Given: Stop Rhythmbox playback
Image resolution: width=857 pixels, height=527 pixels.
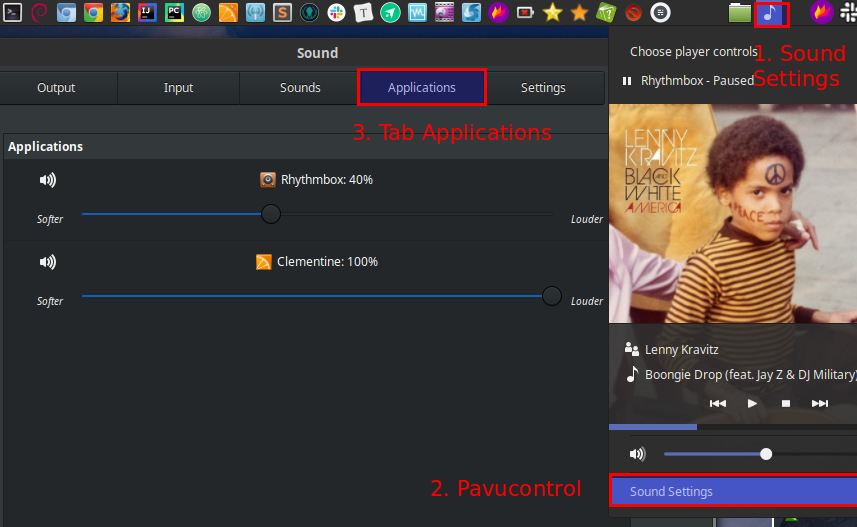Looking at the screenshot, I should (786, 403).
